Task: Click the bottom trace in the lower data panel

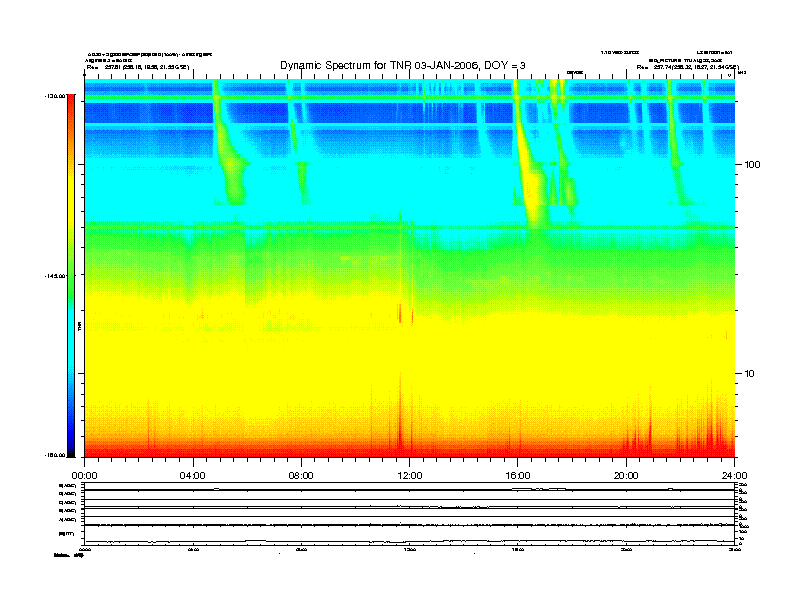Action: (410, 541)
